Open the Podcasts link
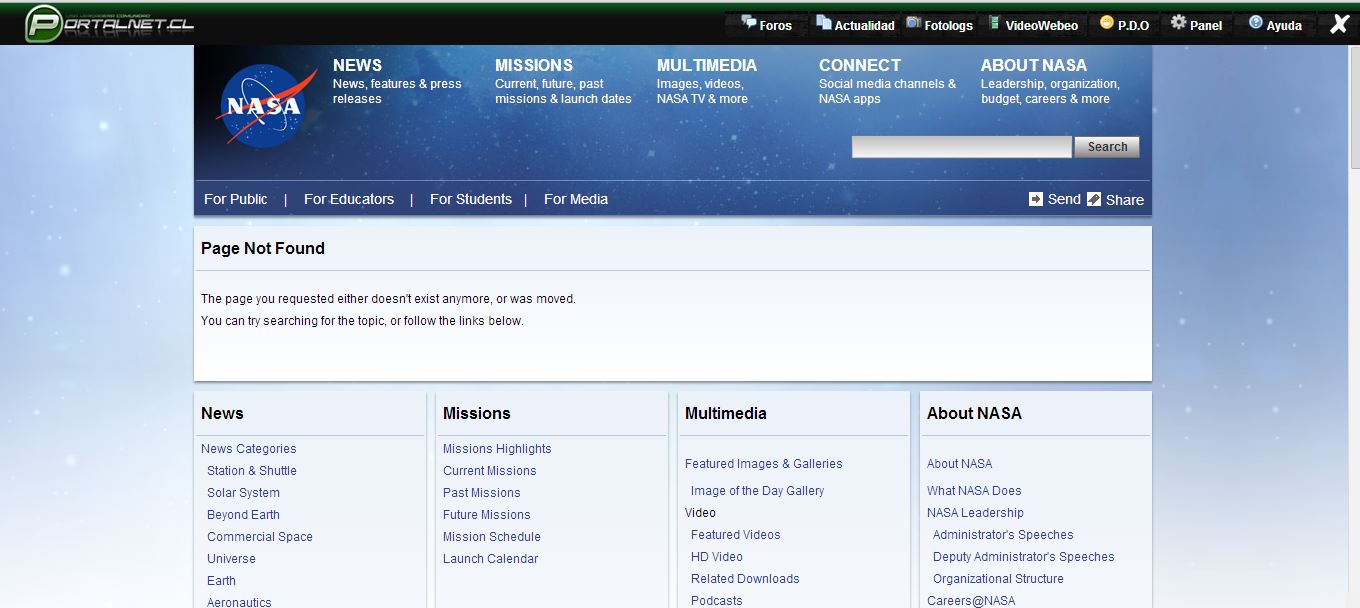The image size is (1360, 608). (x=717, y=601)
